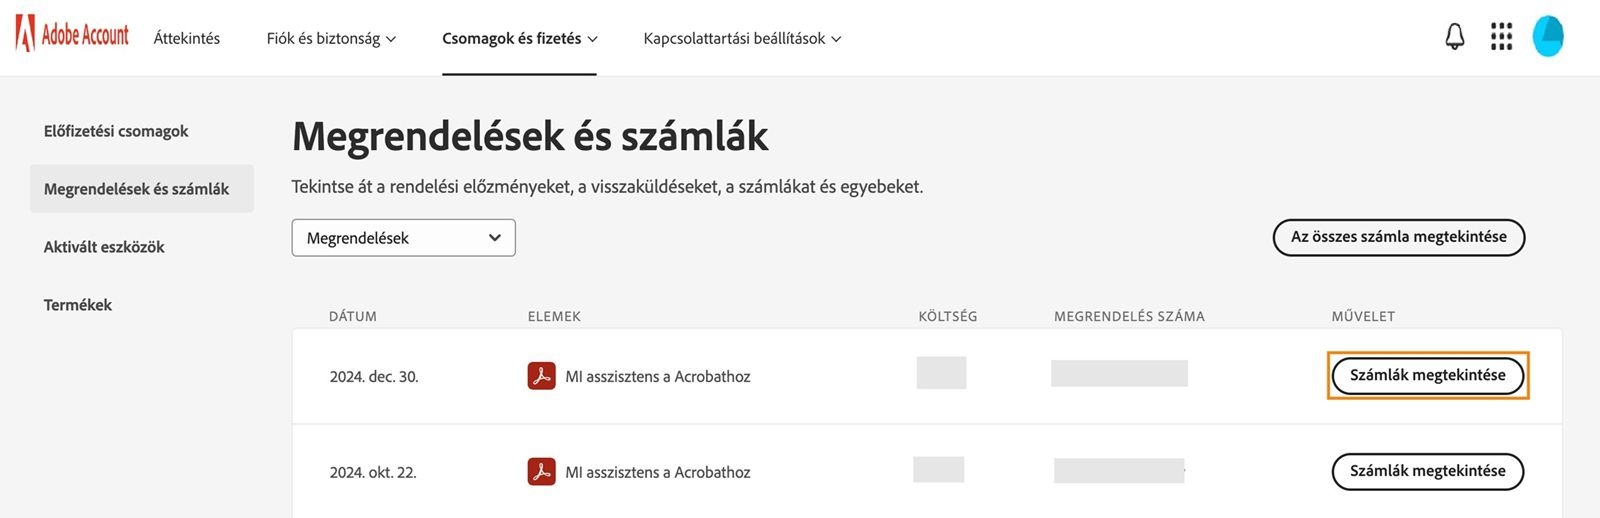Click Az összes számla megtekintése button
Viewport: 1600px width, 518px height.
[x=1398, y=237]
